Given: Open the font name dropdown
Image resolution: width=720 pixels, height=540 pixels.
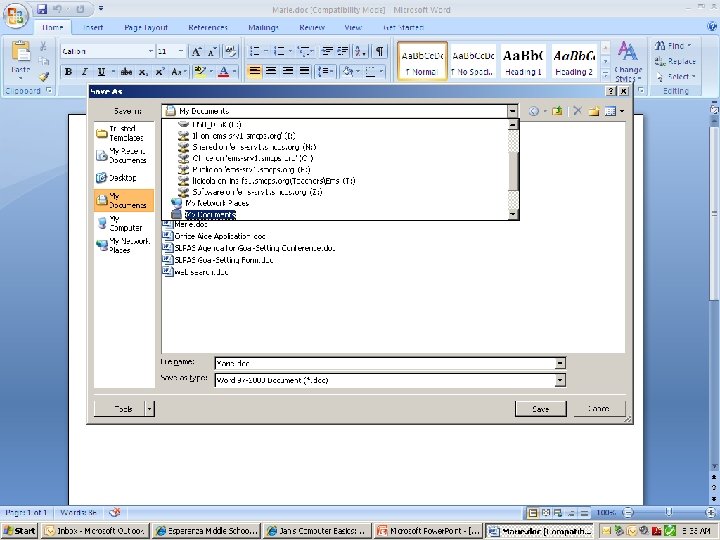Looking at the screenshot, I should [151, 51].
